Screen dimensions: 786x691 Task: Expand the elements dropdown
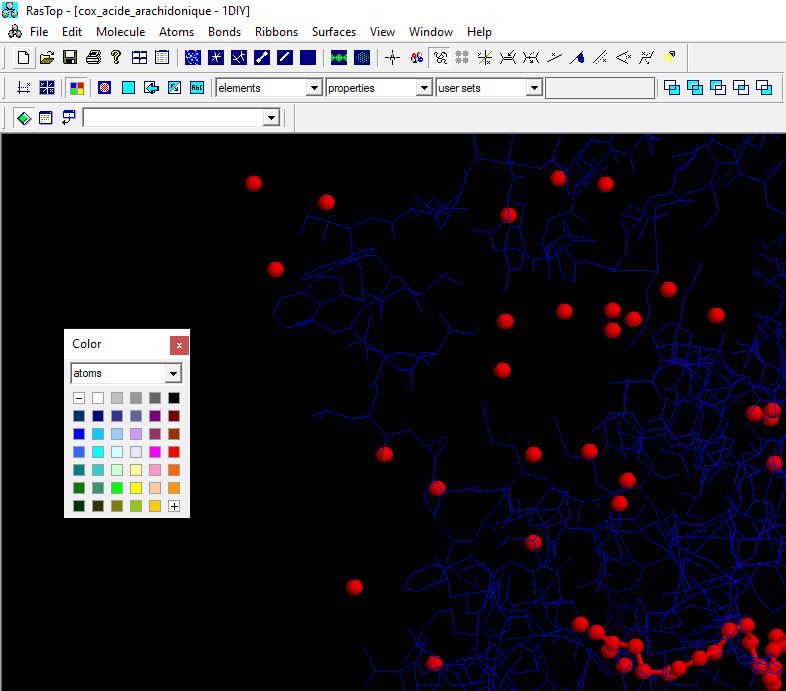click(314, 88)
